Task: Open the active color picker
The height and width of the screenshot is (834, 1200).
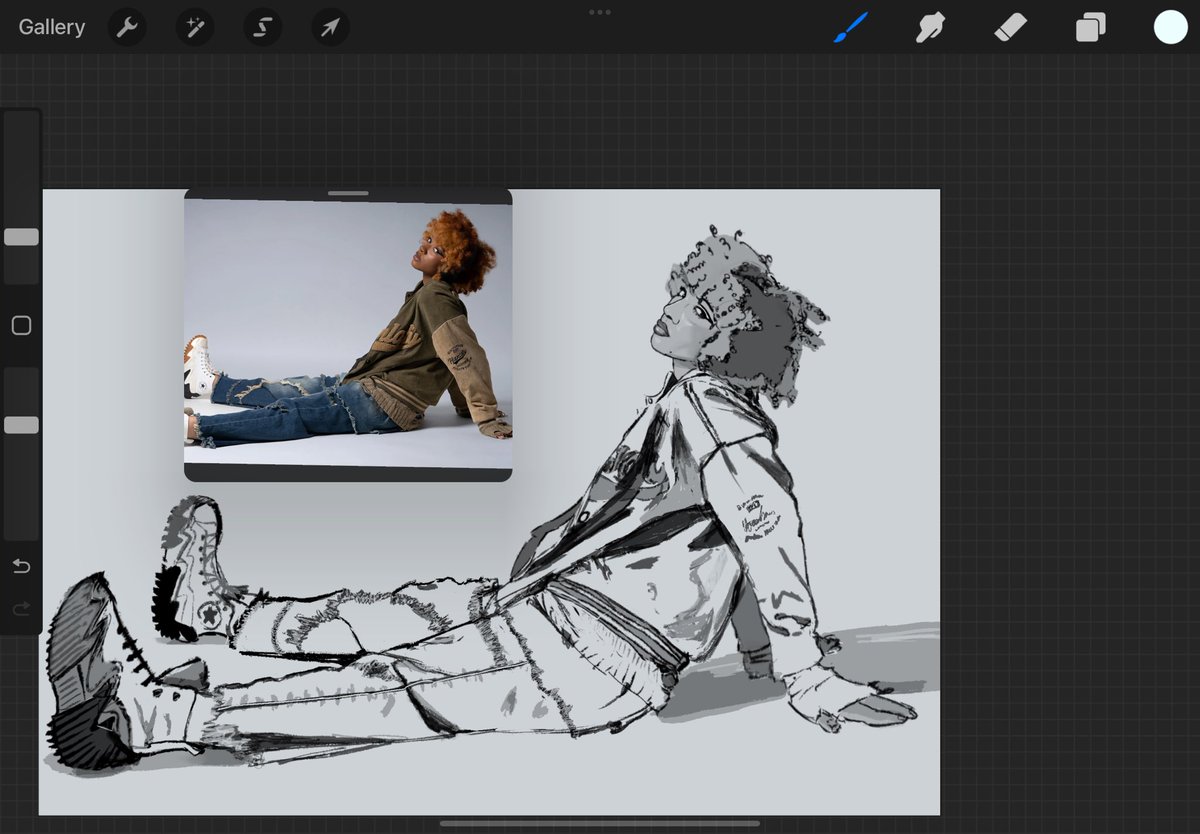Action: [1170, 27]
